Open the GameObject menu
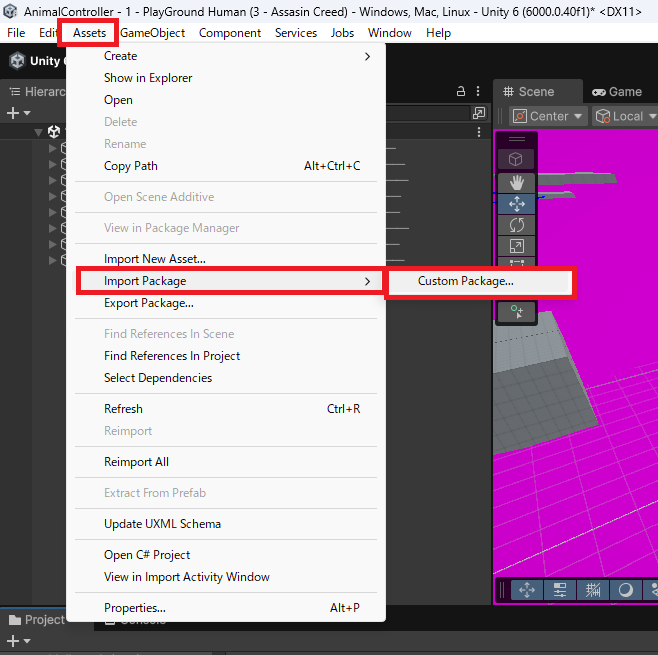Viewport: 658px width, 655px height. pos(152,33)
